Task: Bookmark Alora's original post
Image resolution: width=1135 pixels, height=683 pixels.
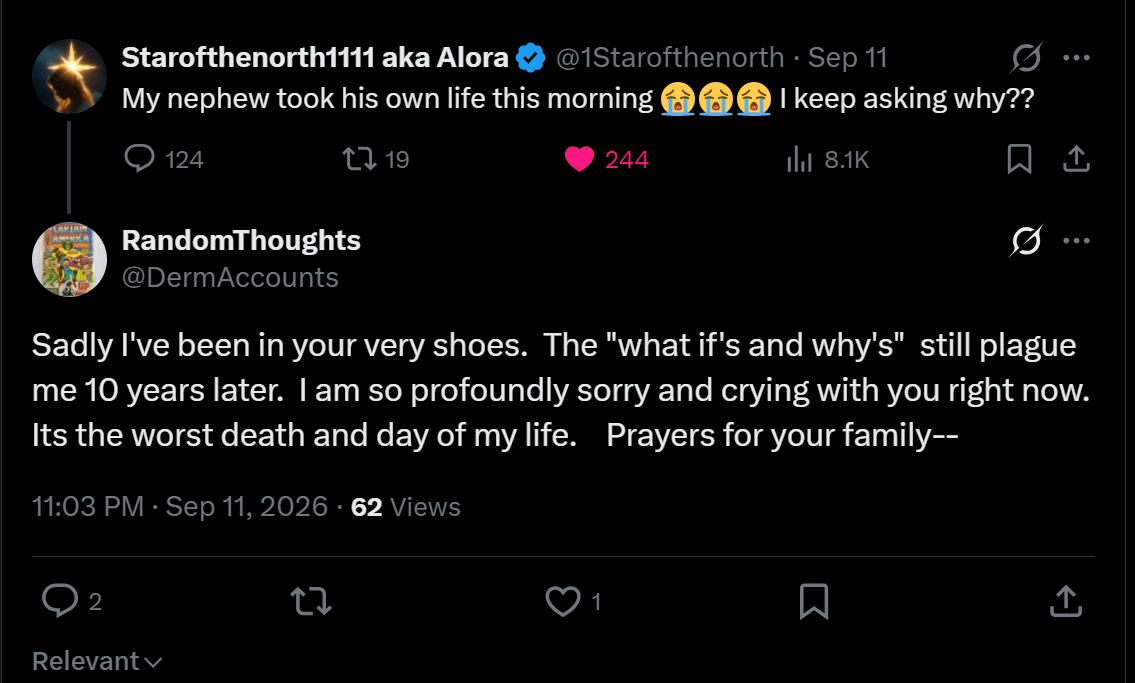Action: (1019, 159)
